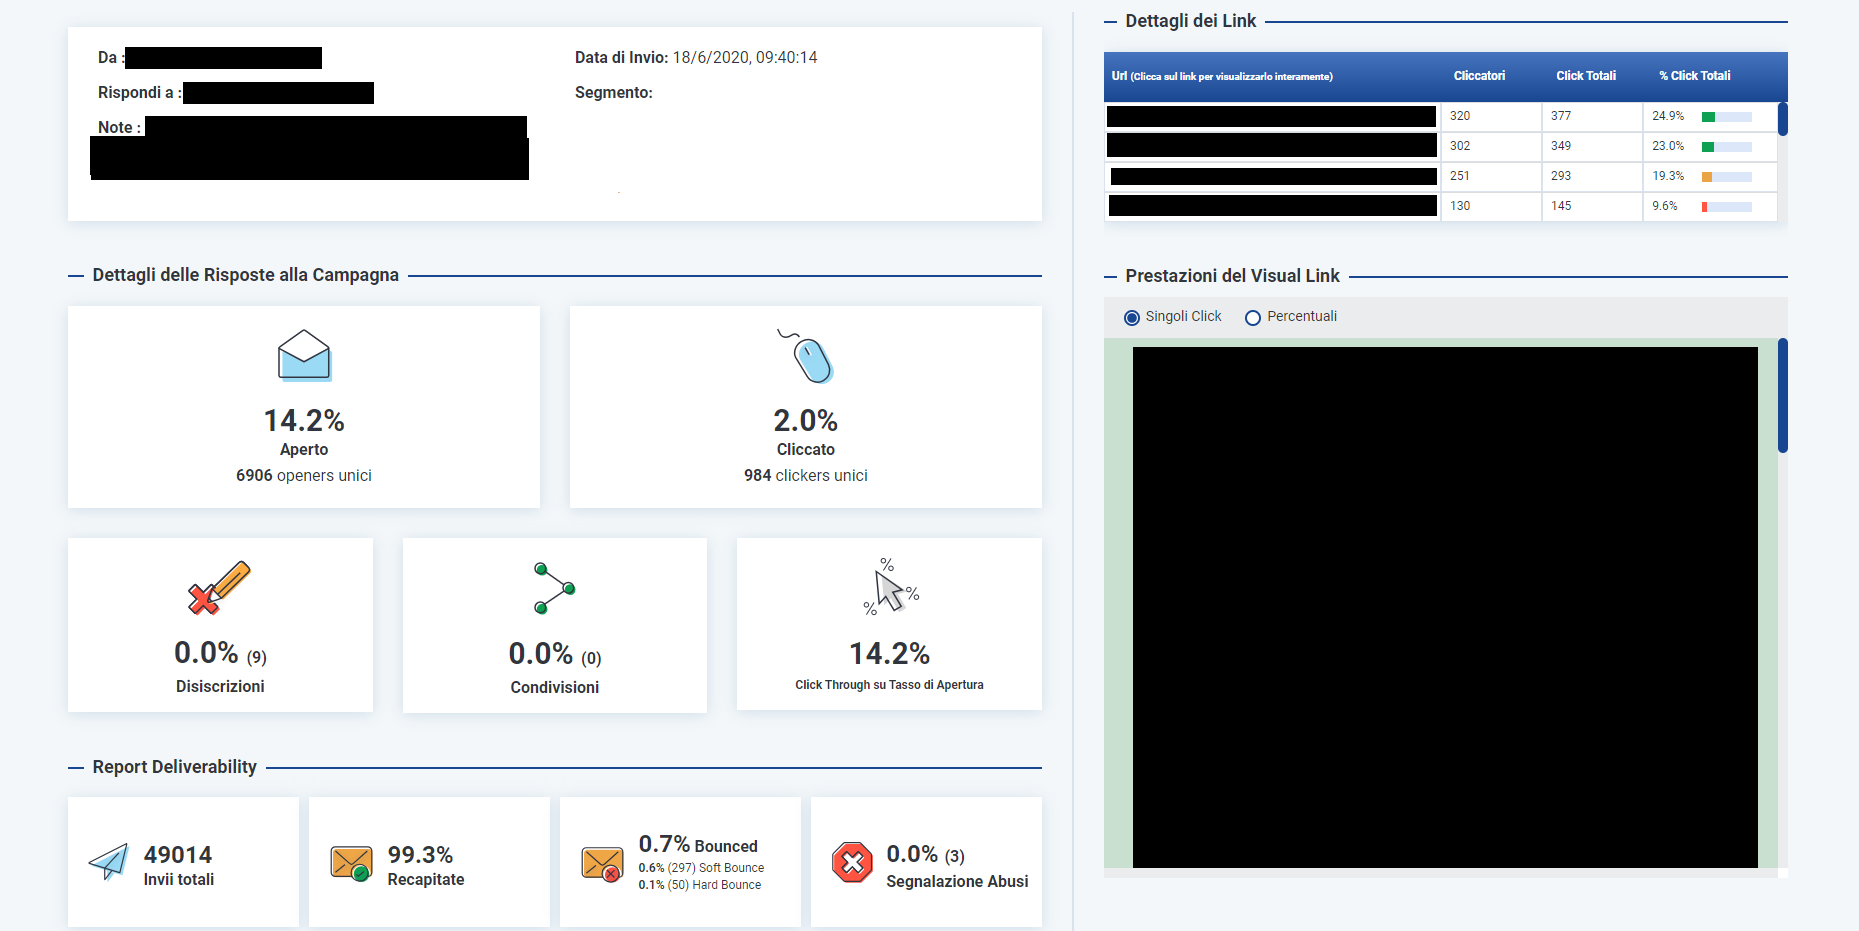
Task: Select the Singoli Click radio button
Action: pyautogui.click(x=1132, y=317)
